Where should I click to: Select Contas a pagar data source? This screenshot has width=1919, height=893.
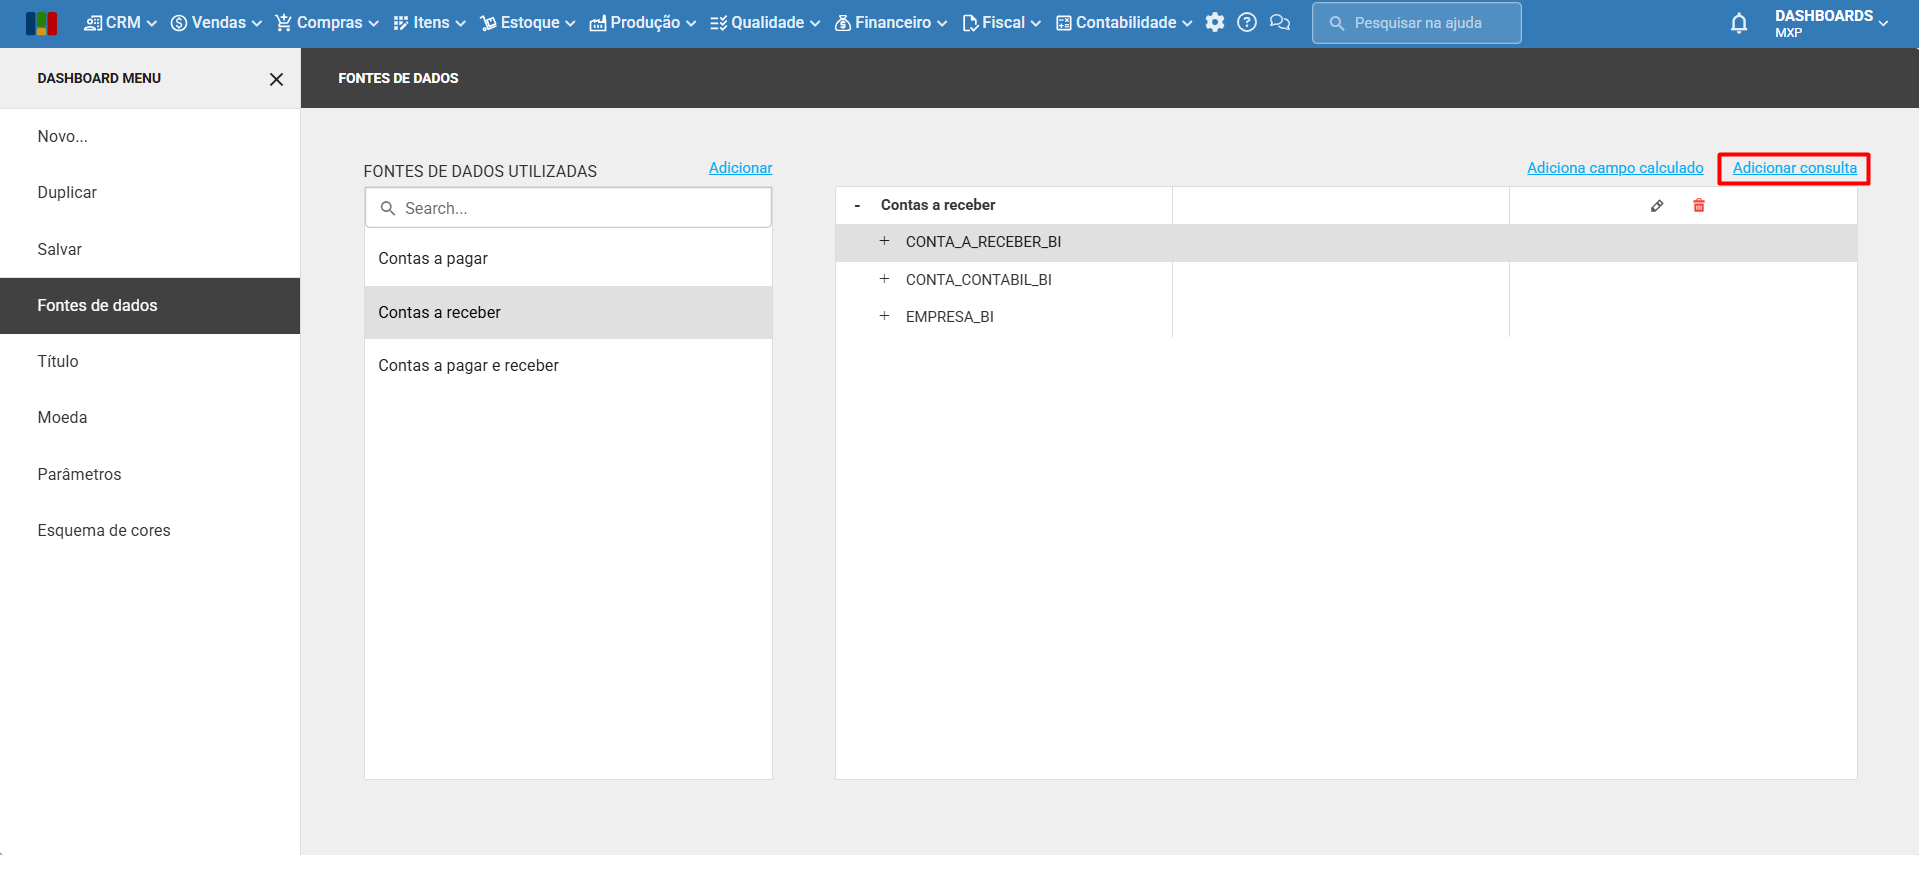click(x=568, y=259)
